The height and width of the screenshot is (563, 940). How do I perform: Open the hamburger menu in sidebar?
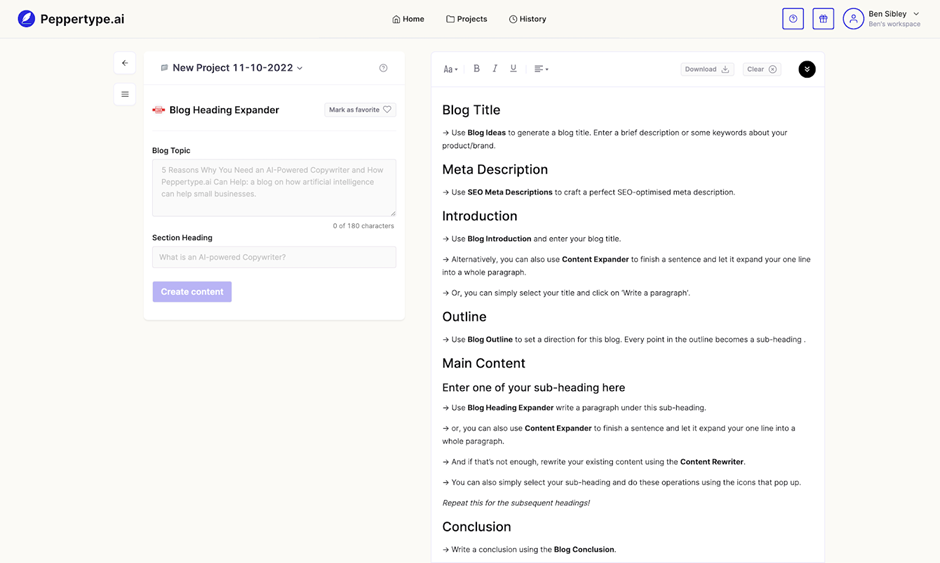pyautogui.click(x=125, y=95)
